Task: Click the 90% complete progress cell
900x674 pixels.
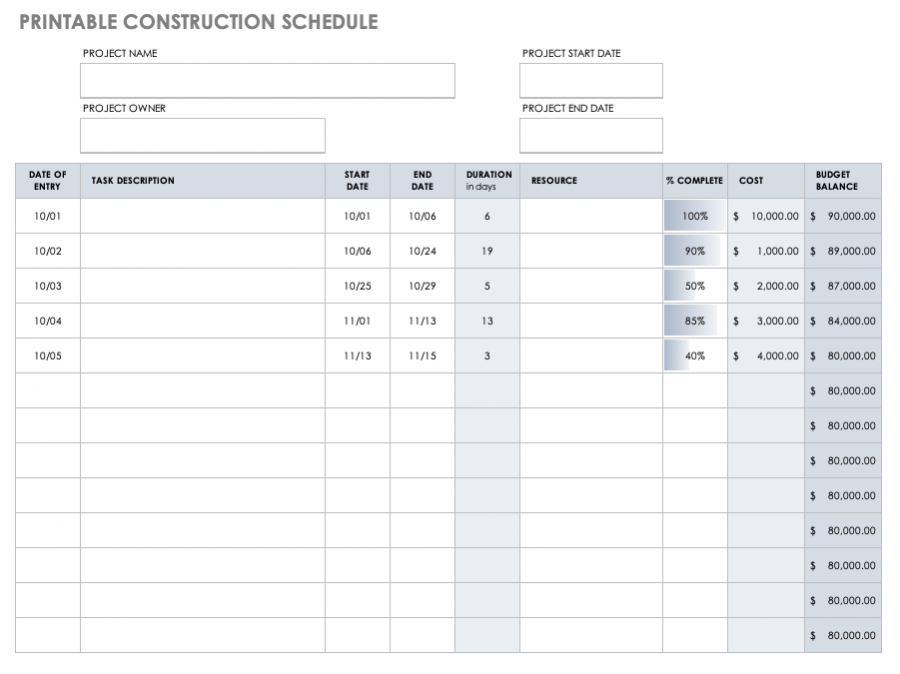Action: (x=695, y=251)
